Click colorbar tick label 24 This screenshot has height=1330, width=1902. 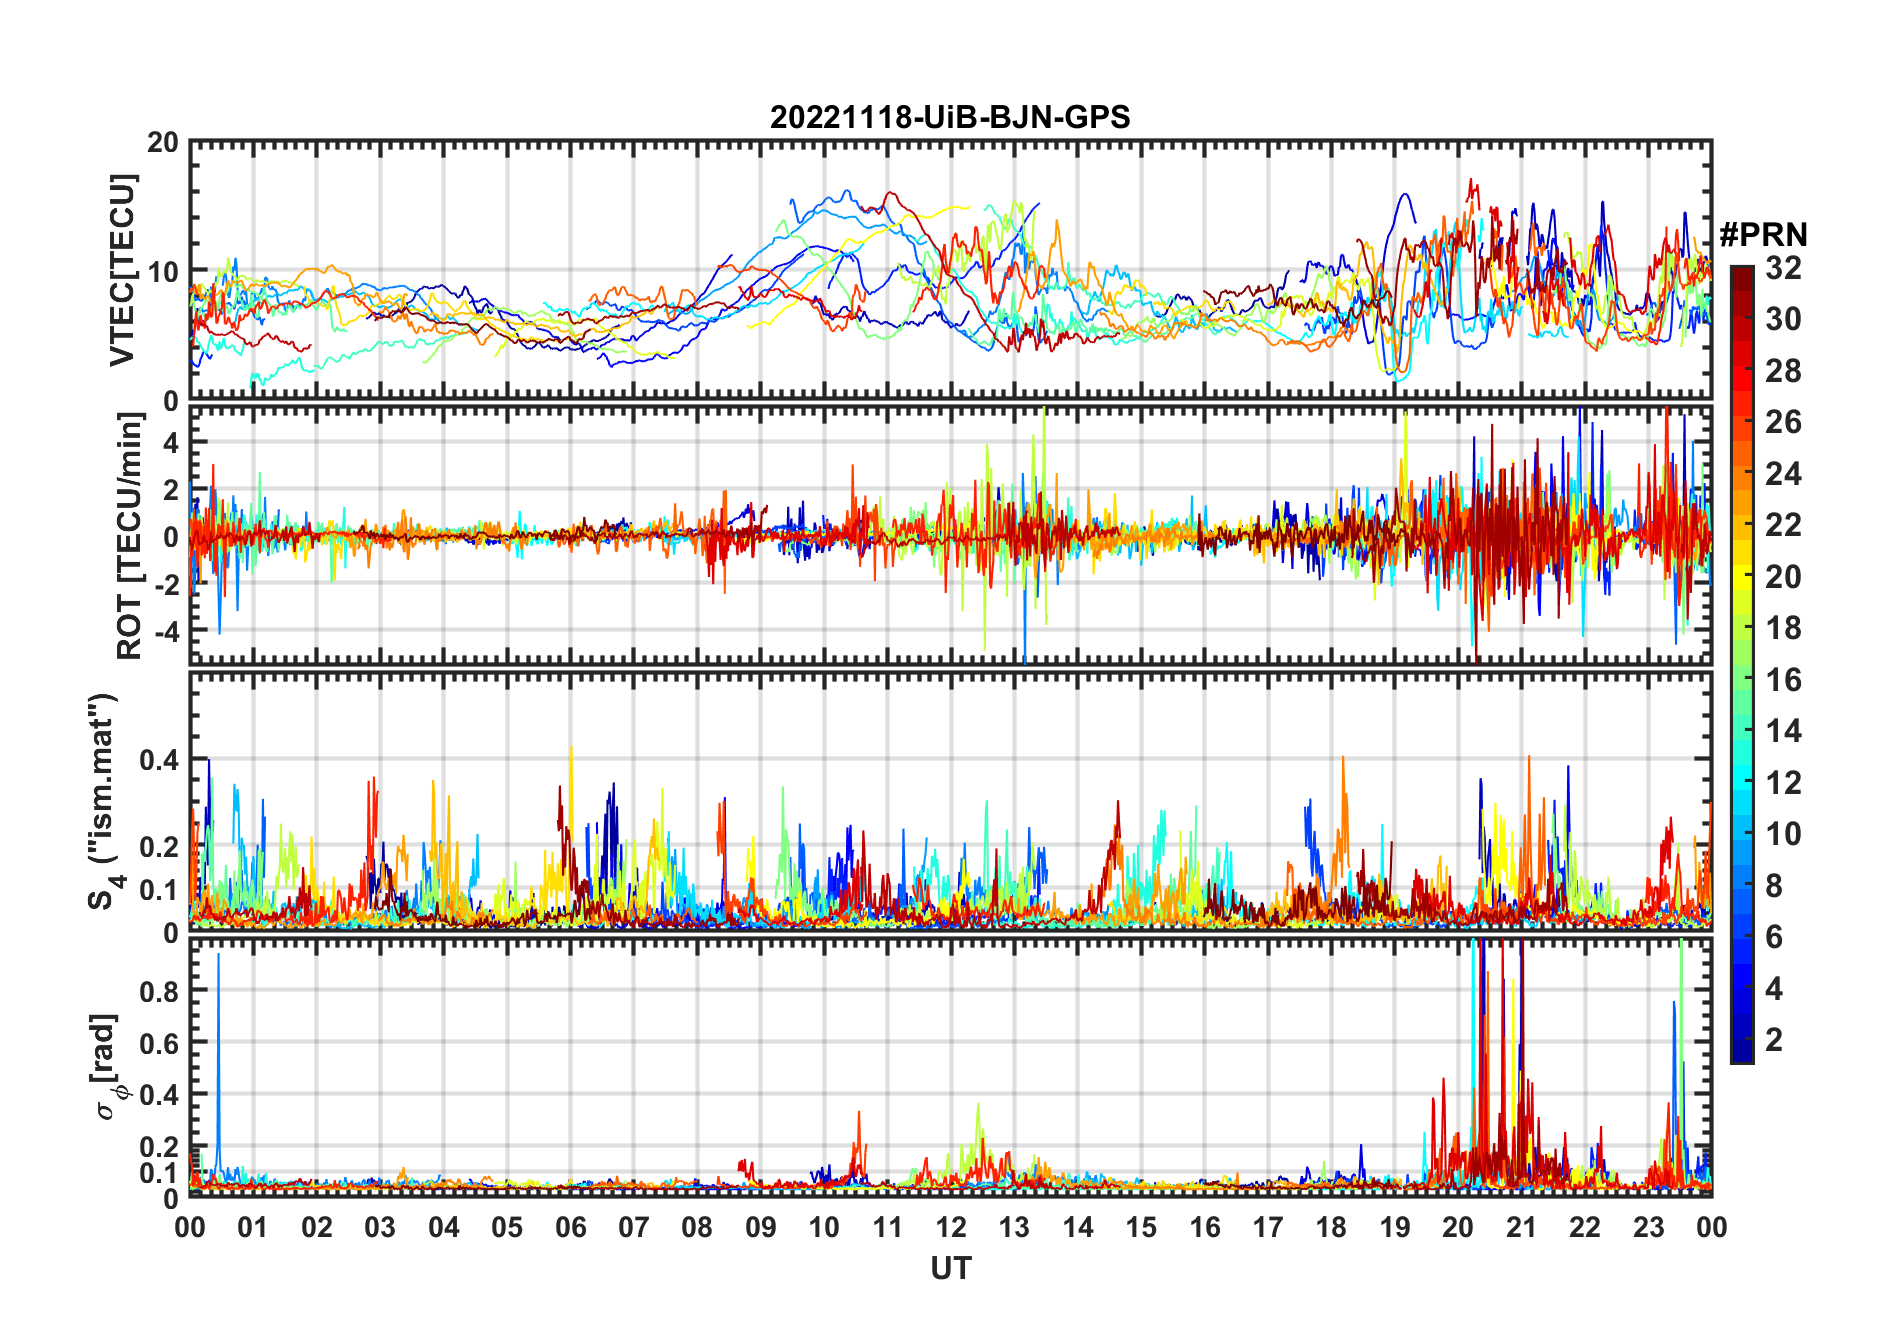pos(1783,474)
